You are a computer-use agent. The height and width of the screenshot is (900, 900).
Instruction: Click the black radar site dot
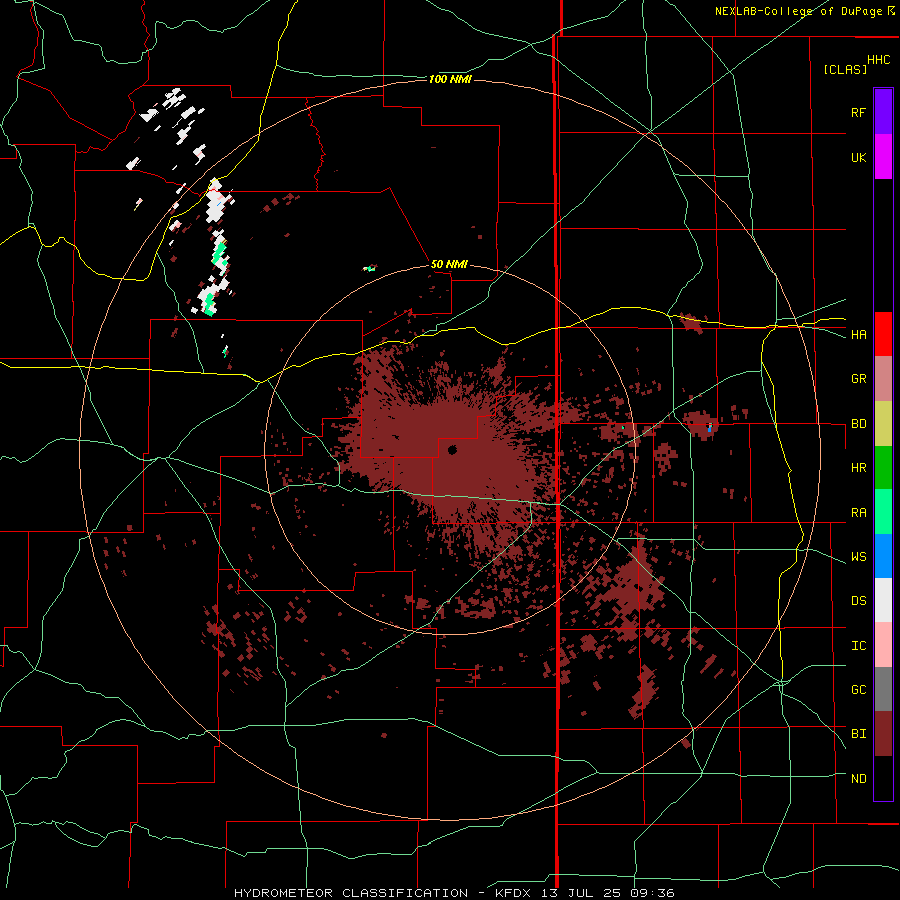click(452, 450)
